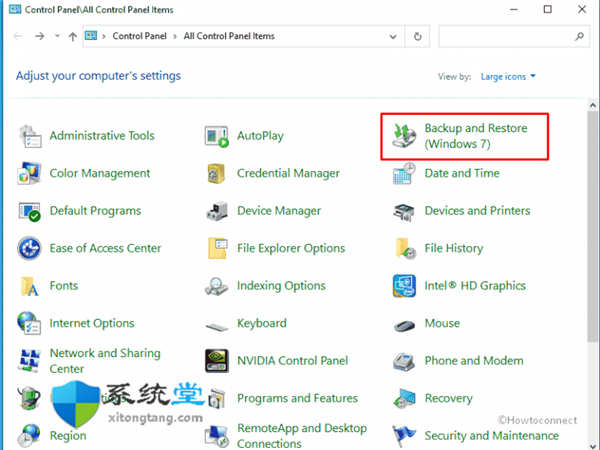Open the Color Management icon
Viewport: 600px width, 450px height.
coord(29,173)
